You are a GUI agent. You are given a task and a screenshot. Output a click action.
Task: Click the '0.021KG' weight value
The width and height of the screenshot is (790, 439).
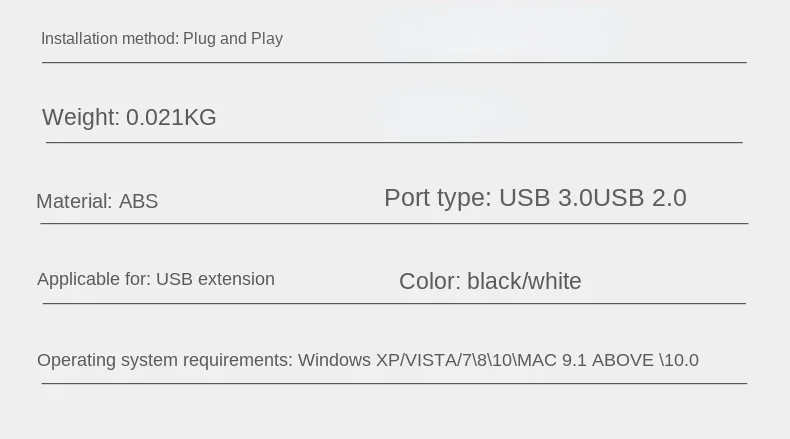coord(171,118)
